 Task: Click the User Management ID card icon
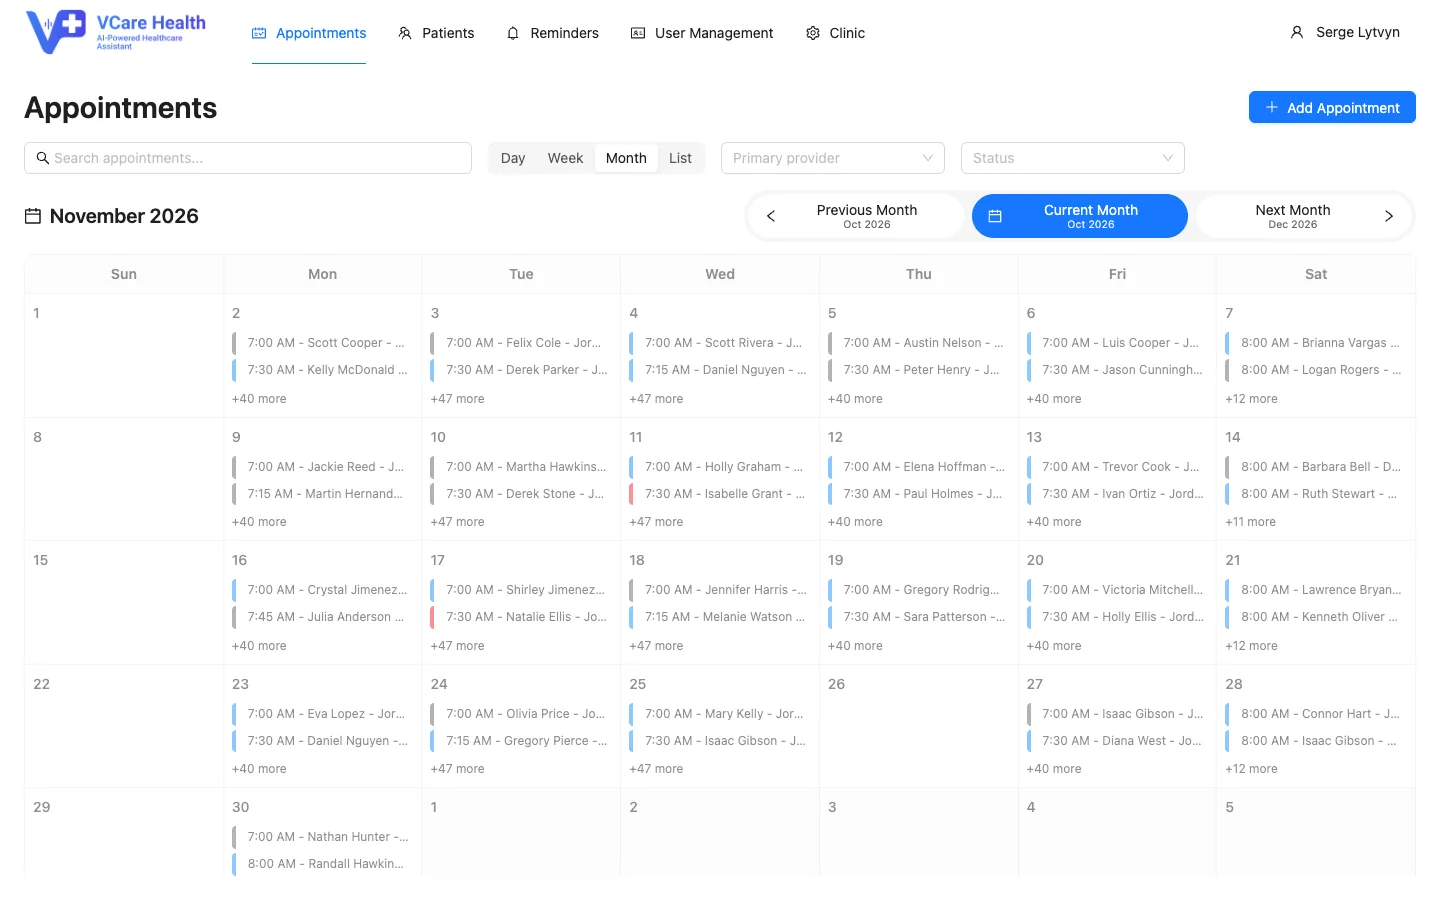coord(638,33)
